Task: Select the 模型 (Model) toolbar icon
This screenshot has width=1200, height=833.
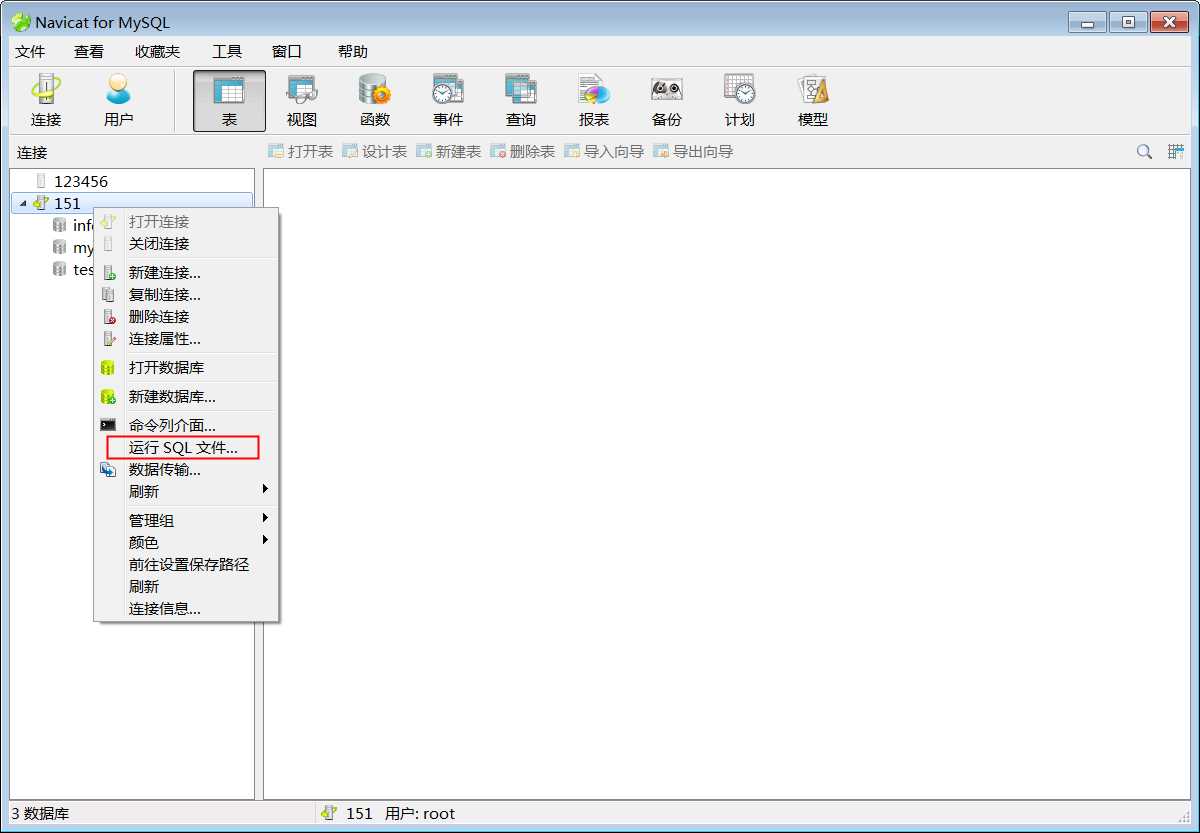Action: [x=813, y=100]
